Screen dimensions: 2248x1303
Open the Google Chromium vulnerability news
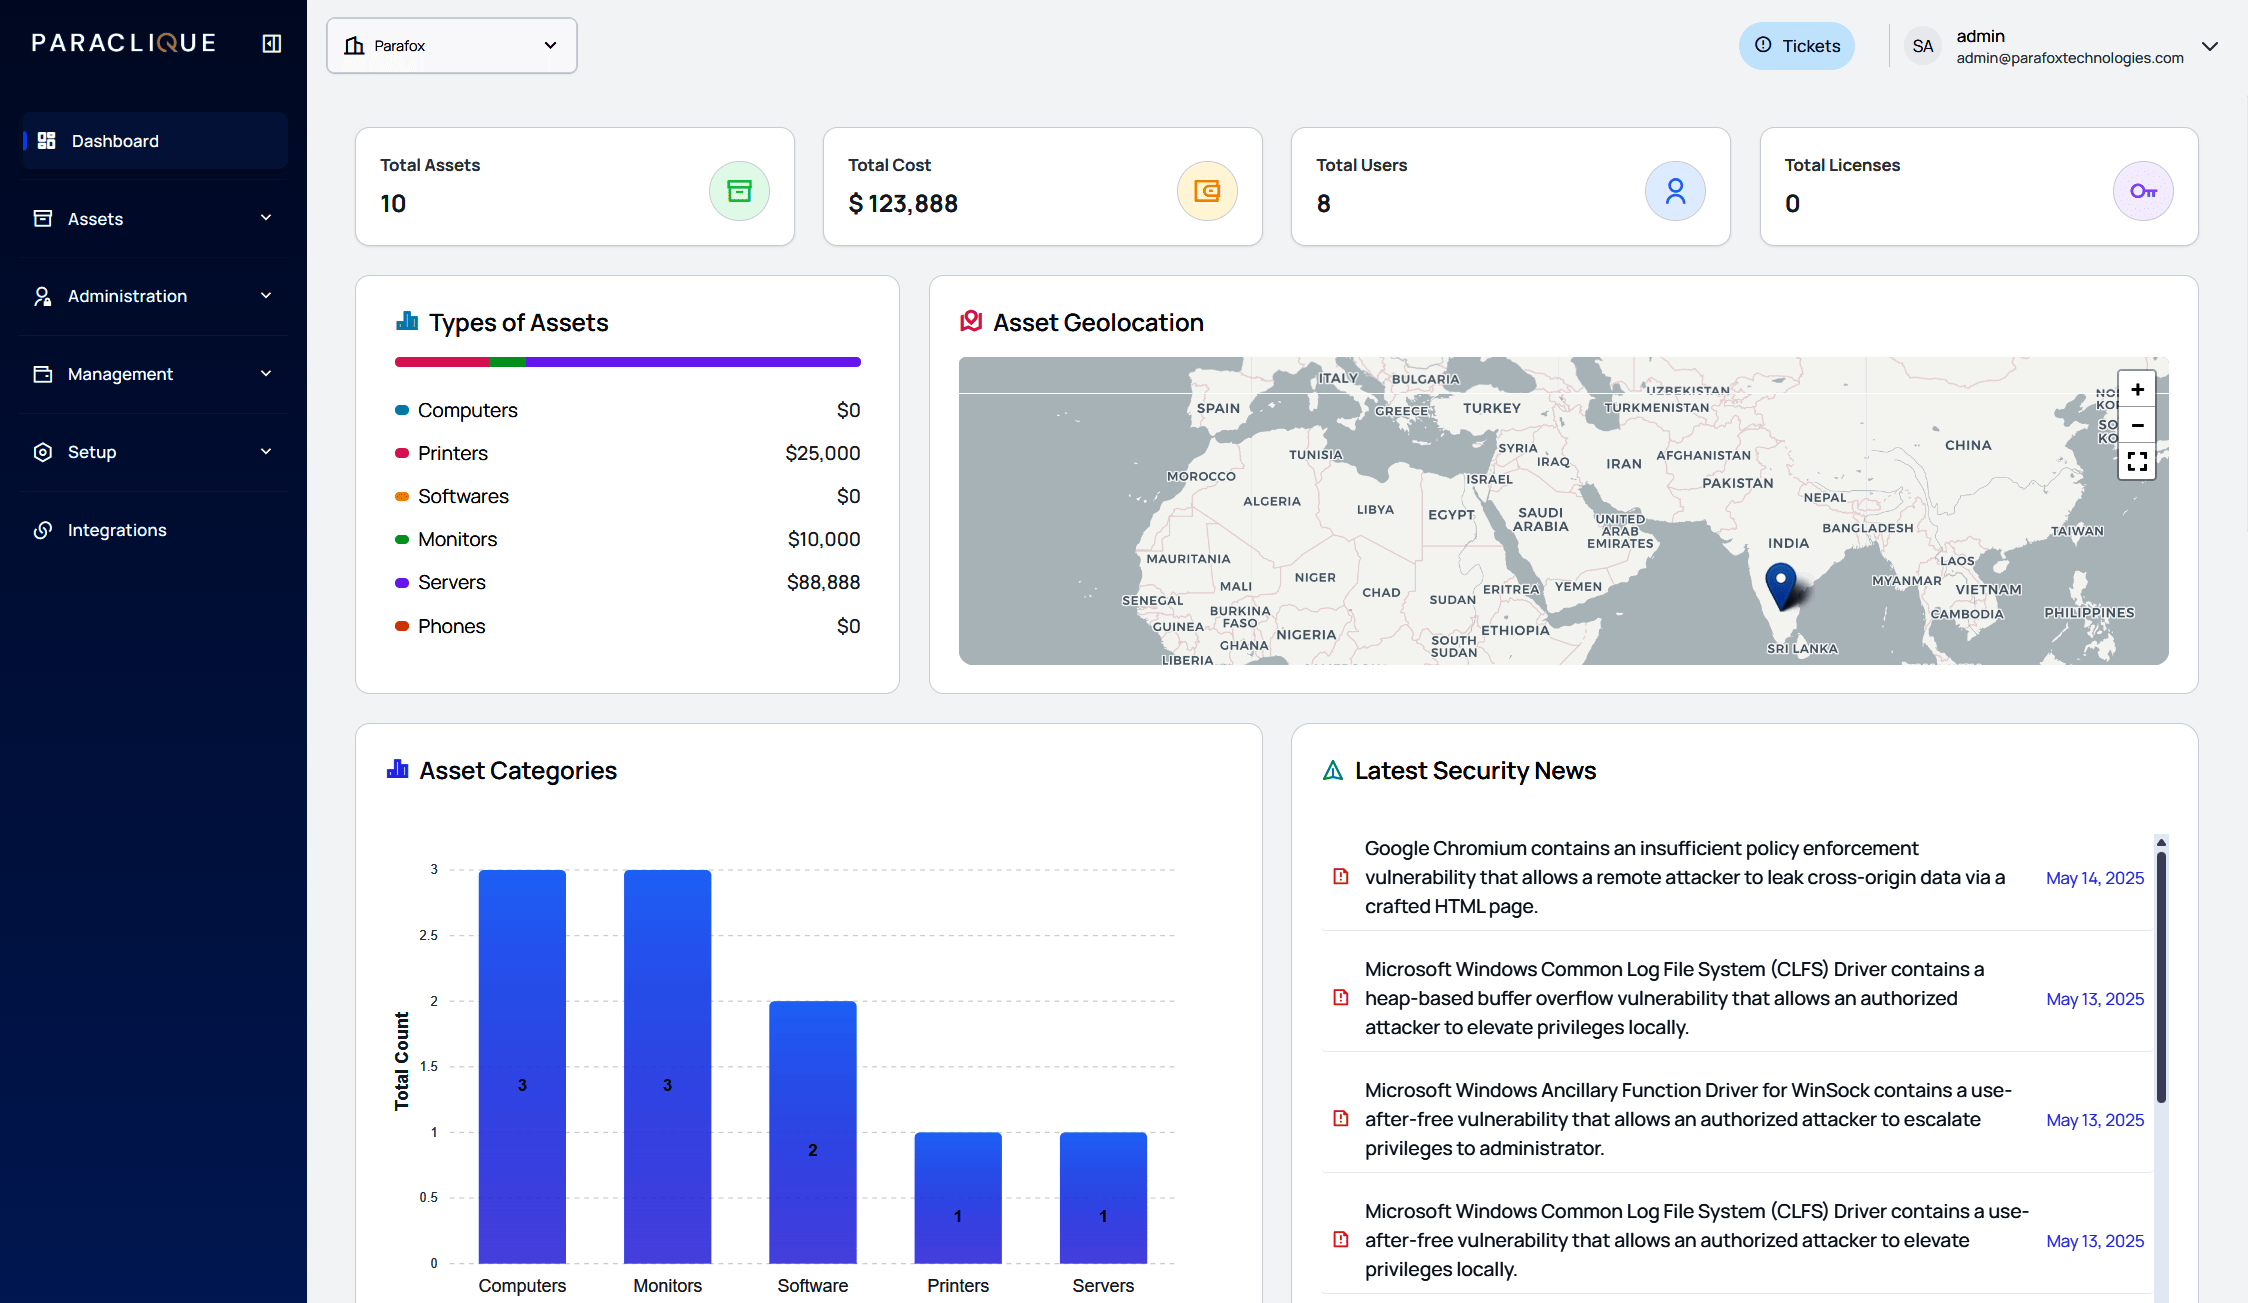click(x=1684, y=877)
